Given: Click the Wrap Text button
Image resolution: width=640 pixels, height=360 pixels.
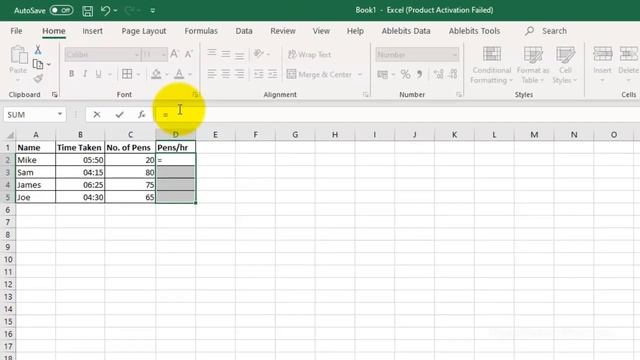Looking at the screenshot, I should 309,54.
